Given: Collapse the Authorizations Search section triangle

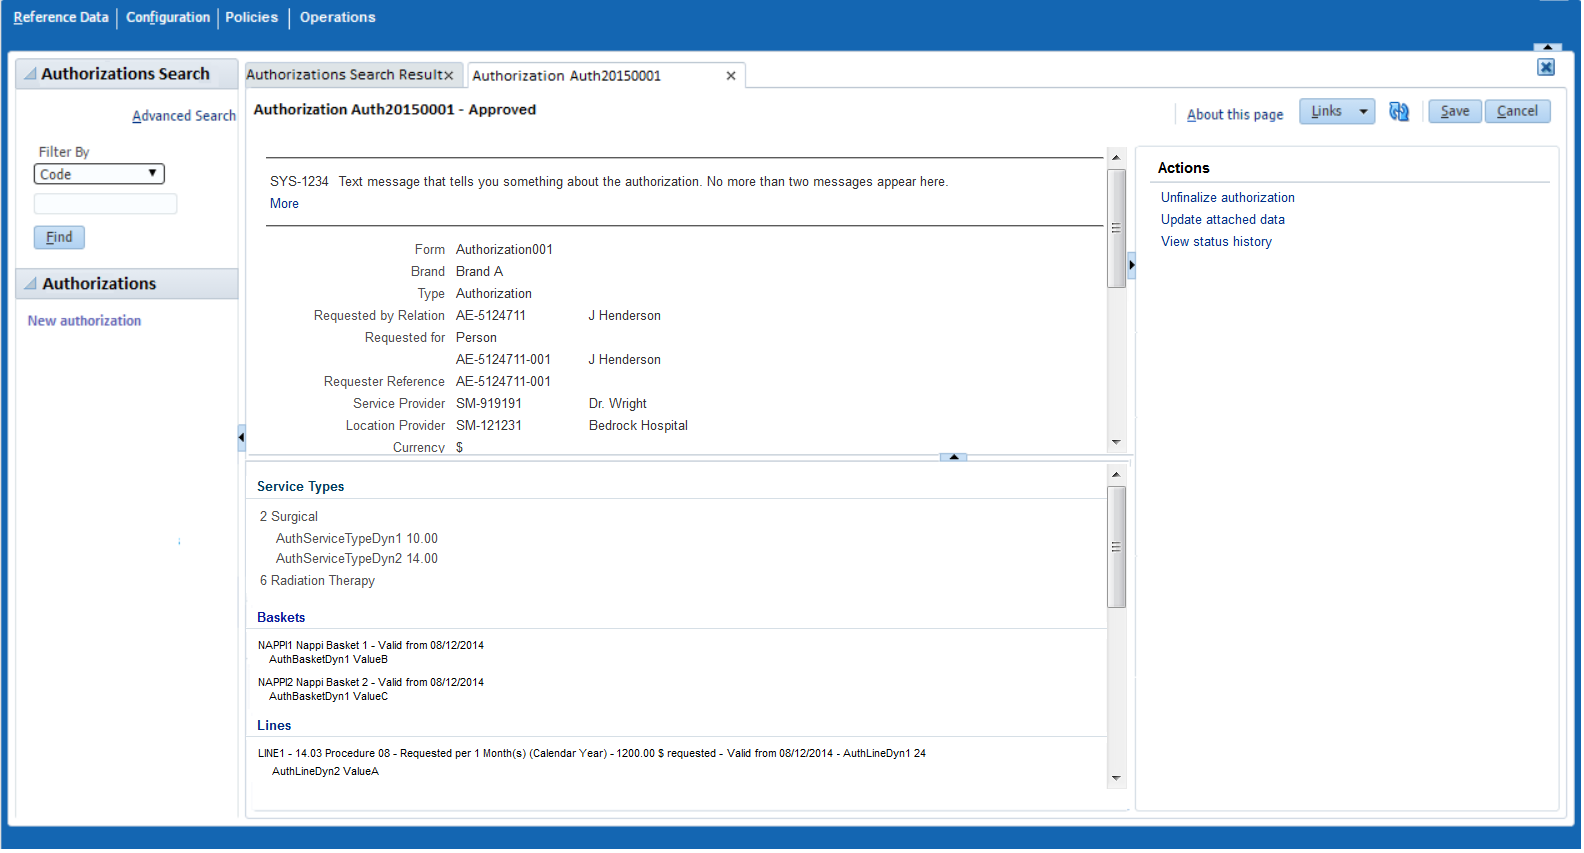Looking at the screenshot, I should point(31,74).
